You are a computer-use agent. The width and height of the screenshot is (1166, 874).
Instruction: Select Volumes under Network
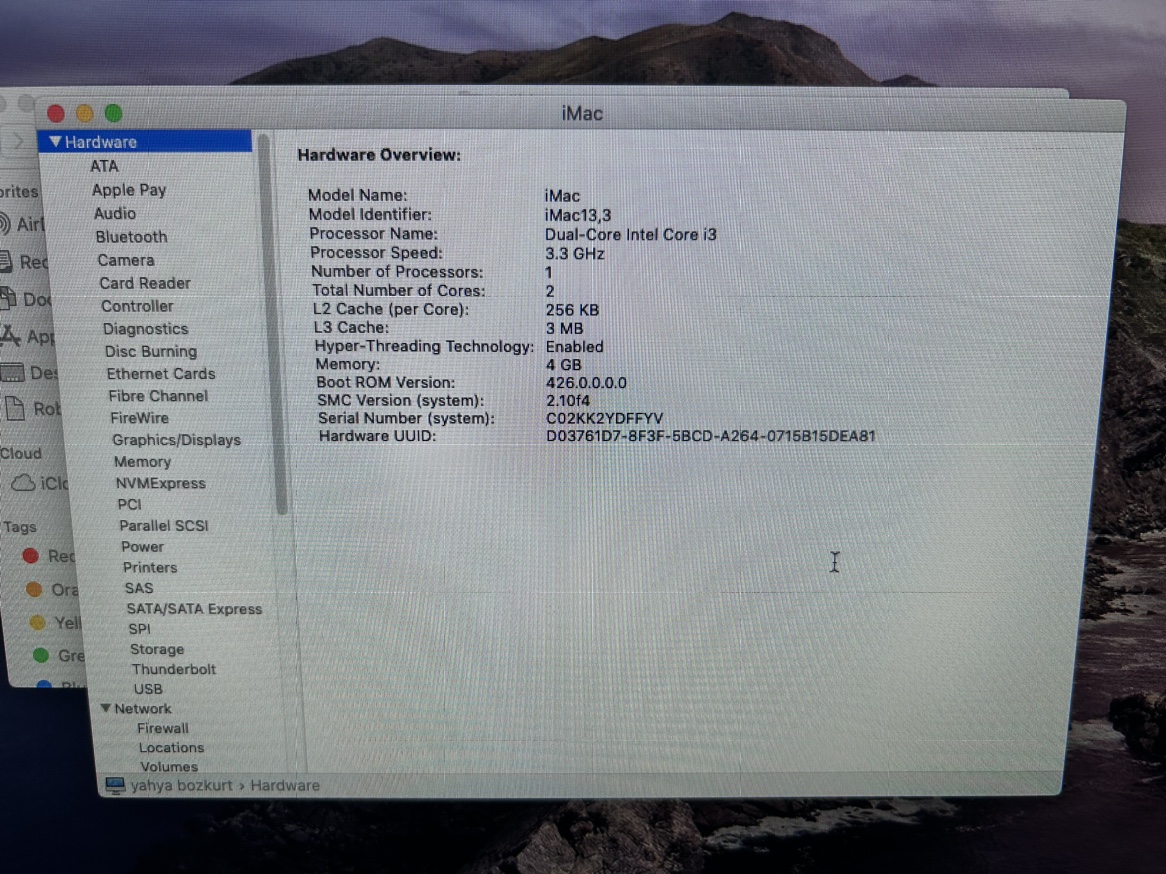(x=169, y=766)
